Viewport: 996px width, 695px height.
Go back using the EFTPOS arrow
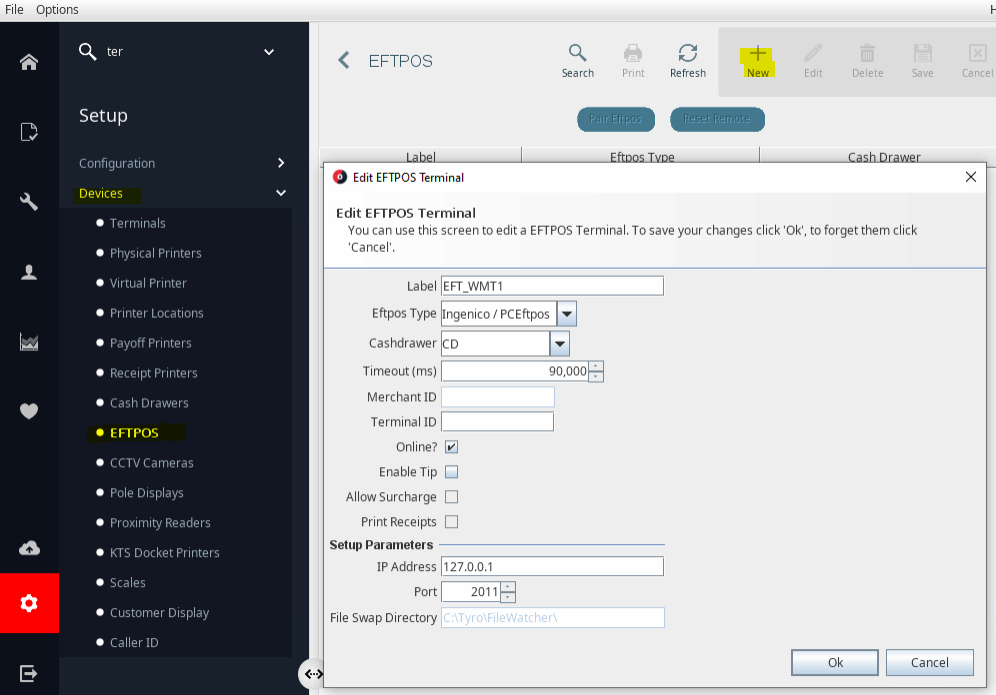pos(344,60)
